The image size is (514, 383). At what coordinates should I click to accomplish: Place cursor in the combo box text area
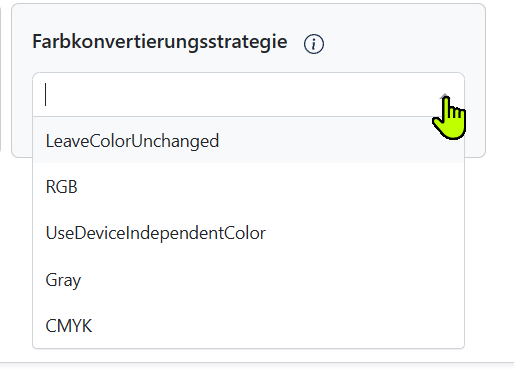[233, 95]
